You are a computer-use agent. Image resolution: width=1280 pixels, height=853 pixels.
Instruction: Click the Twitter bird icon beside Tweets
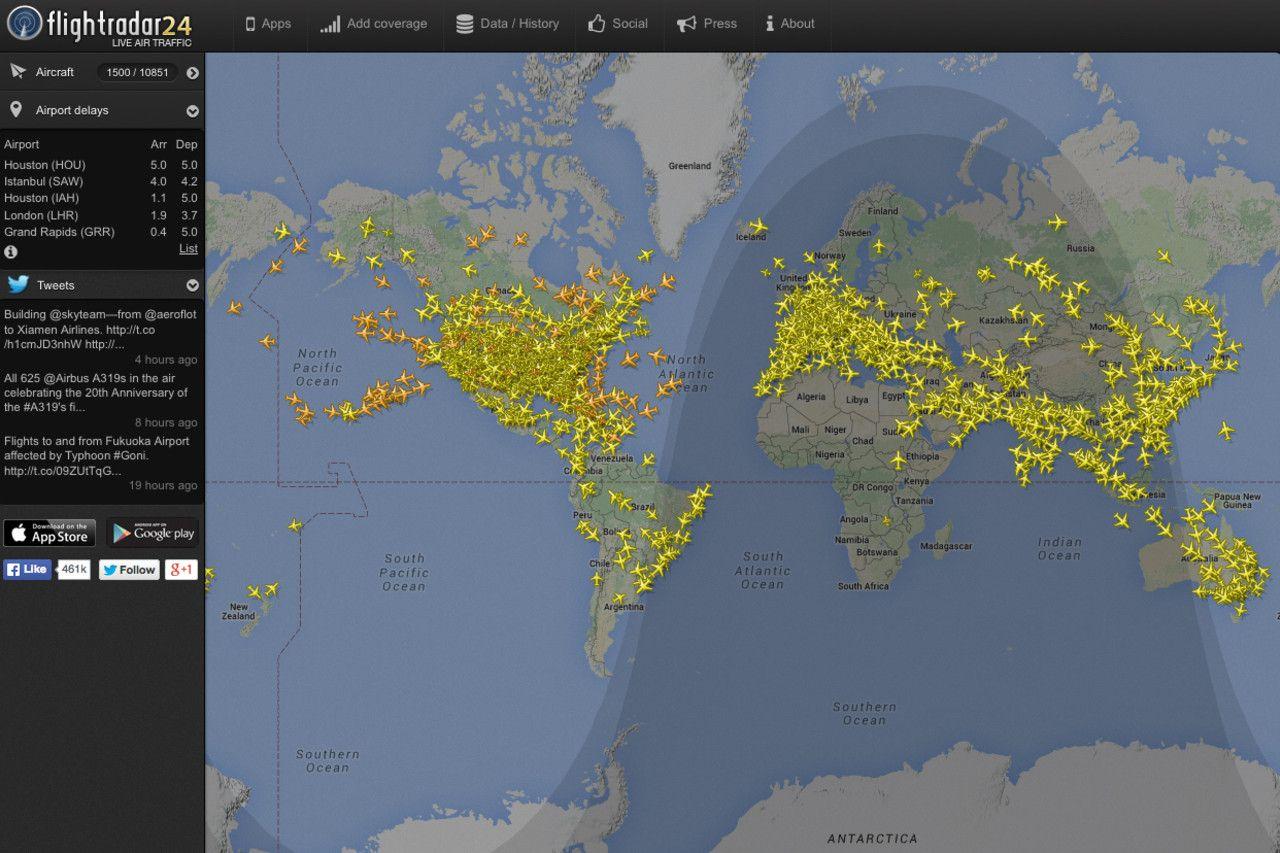(x=17, y=285)
